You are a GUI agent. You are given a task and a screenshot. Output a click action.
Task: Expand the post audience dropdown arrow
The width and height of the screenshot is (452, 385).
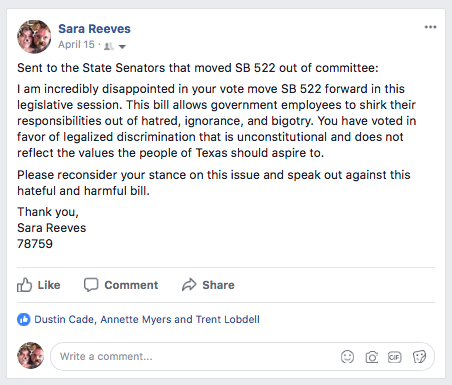[x=122, y=47]
